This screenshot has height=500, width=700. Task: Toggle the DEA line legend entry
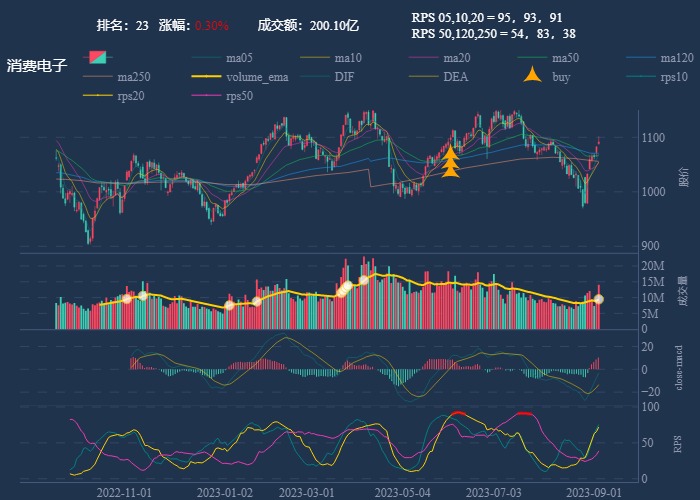[455, 77]
